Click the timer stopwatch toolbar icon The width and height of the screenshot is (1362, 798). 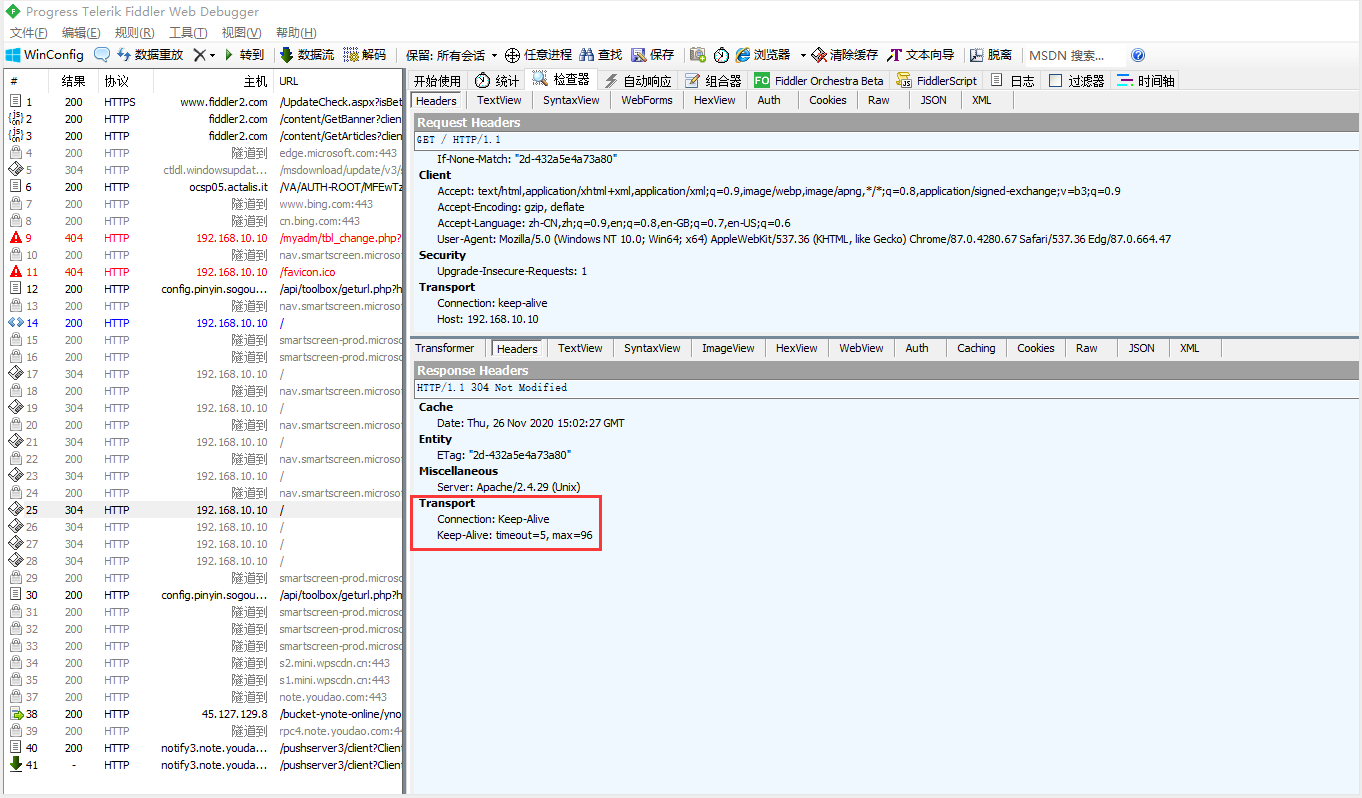click(x=721, y=55)
